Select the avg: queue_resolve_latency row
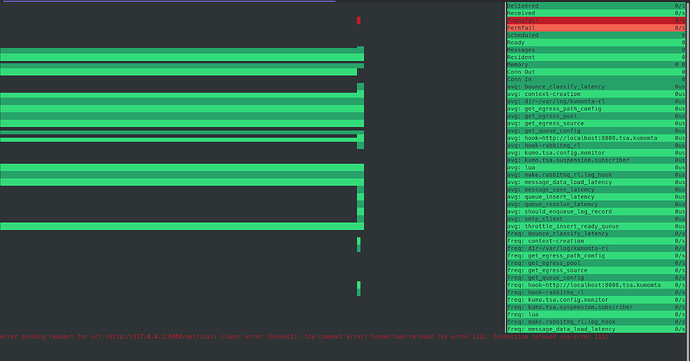690x361 pixels. (596, 204)
